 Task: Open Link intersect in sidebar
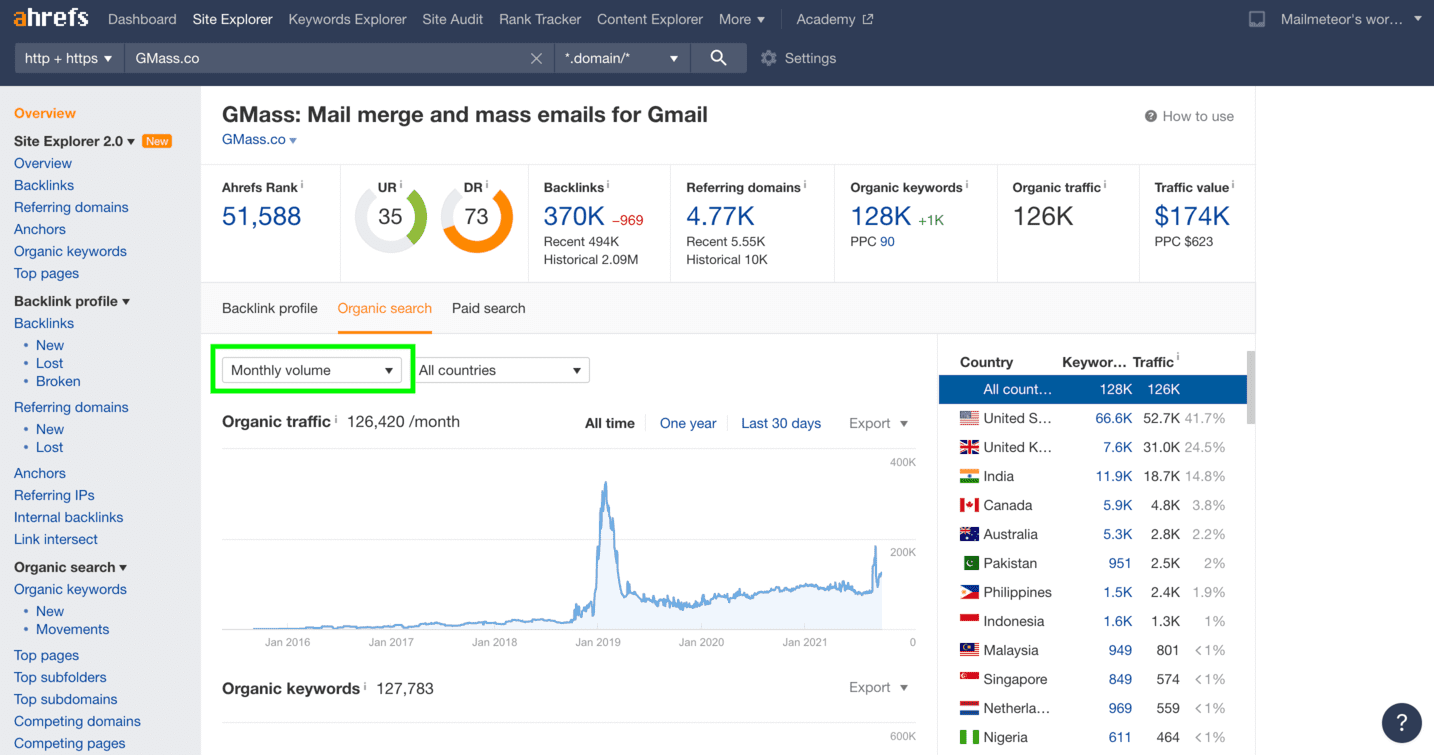pos(56,539)
